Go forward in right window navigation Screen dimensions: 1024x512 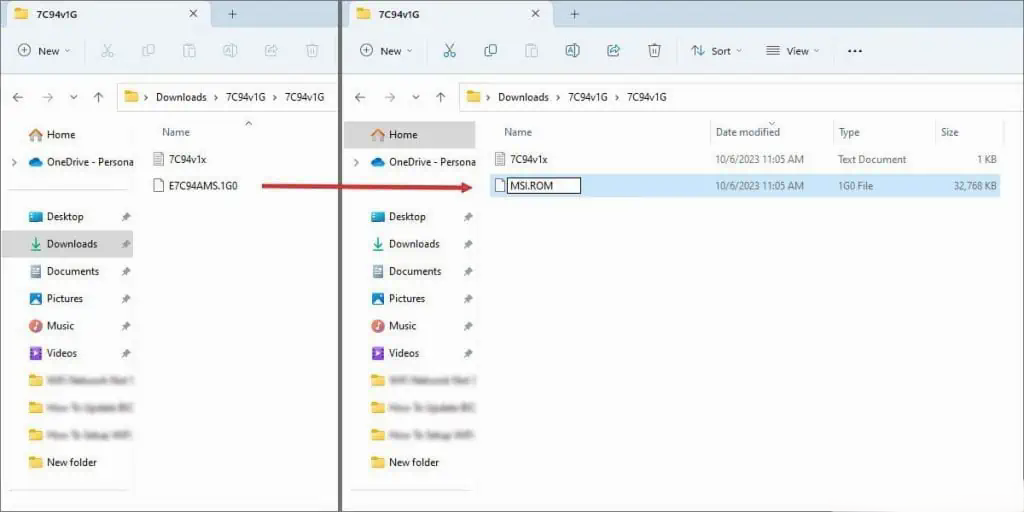(x=390, y=97)
